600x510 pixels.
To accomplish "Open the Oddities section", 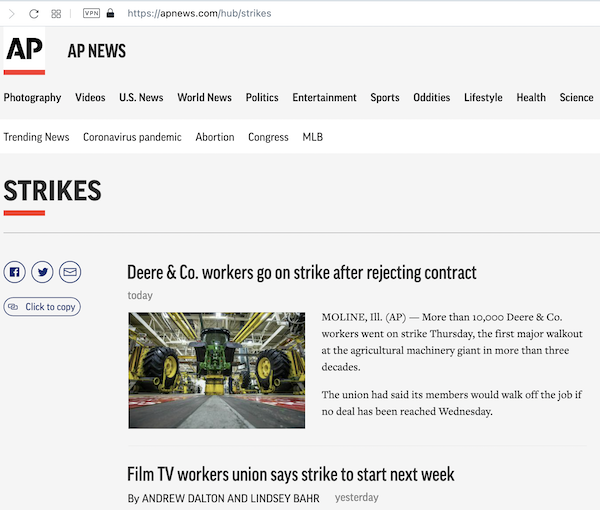I will [432, 98].
